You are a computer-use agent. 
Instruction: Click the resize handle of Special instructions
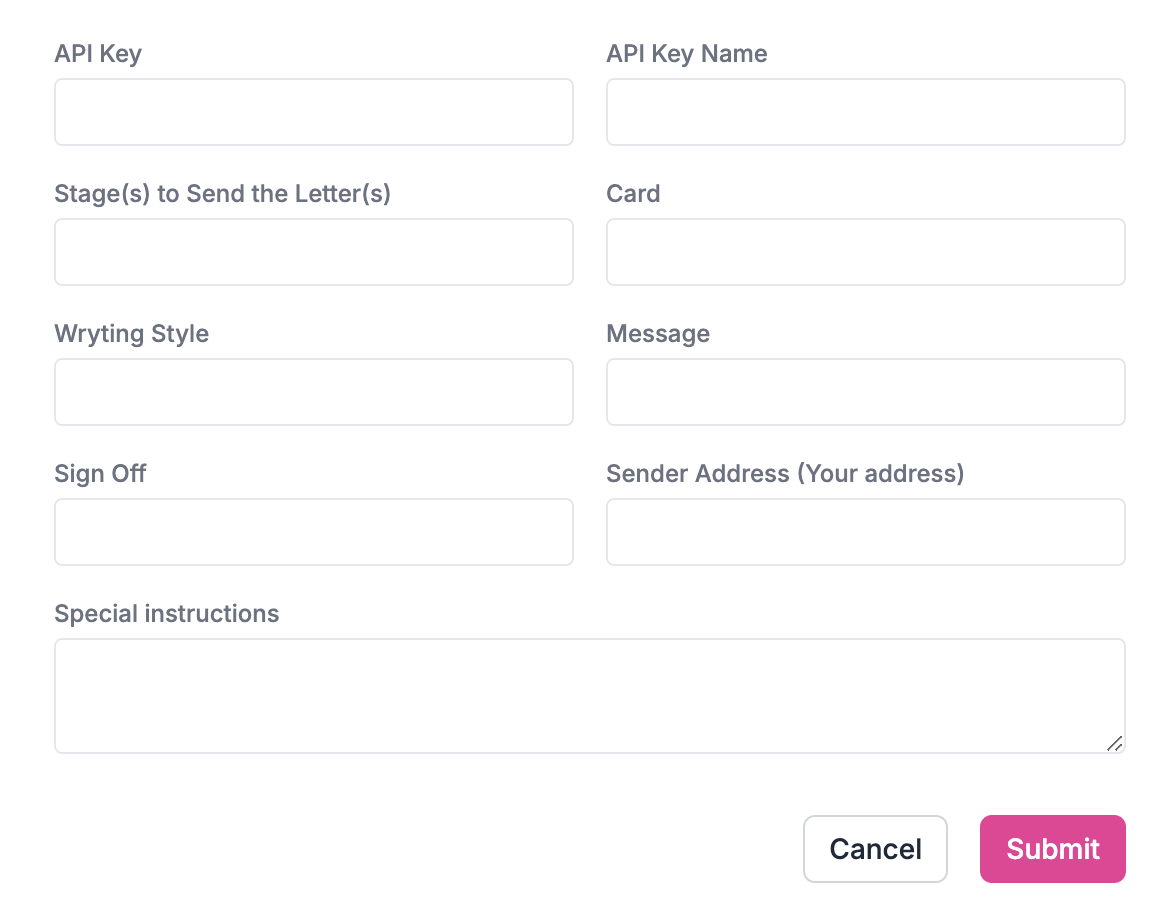click(x=1114, y=744)
